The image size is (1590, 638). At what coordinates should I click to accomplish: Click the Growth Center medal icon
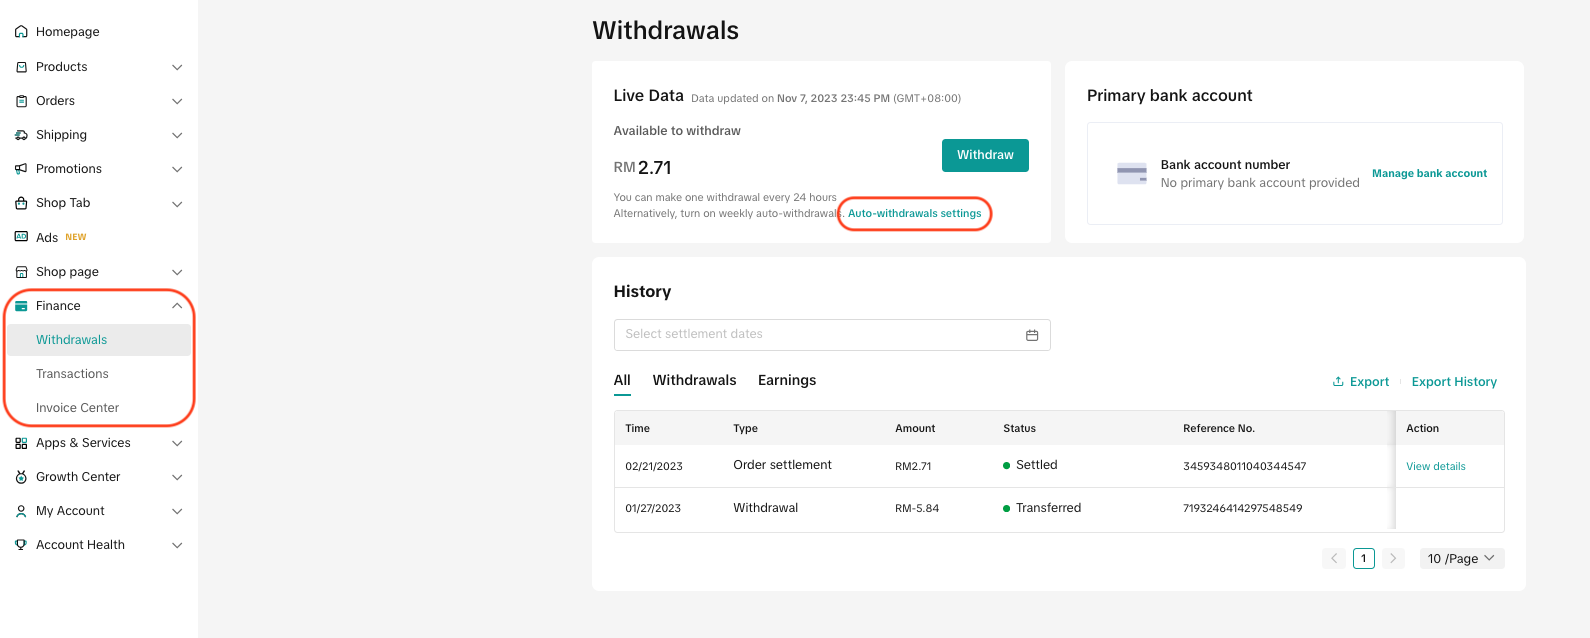(x=21, y=477)
